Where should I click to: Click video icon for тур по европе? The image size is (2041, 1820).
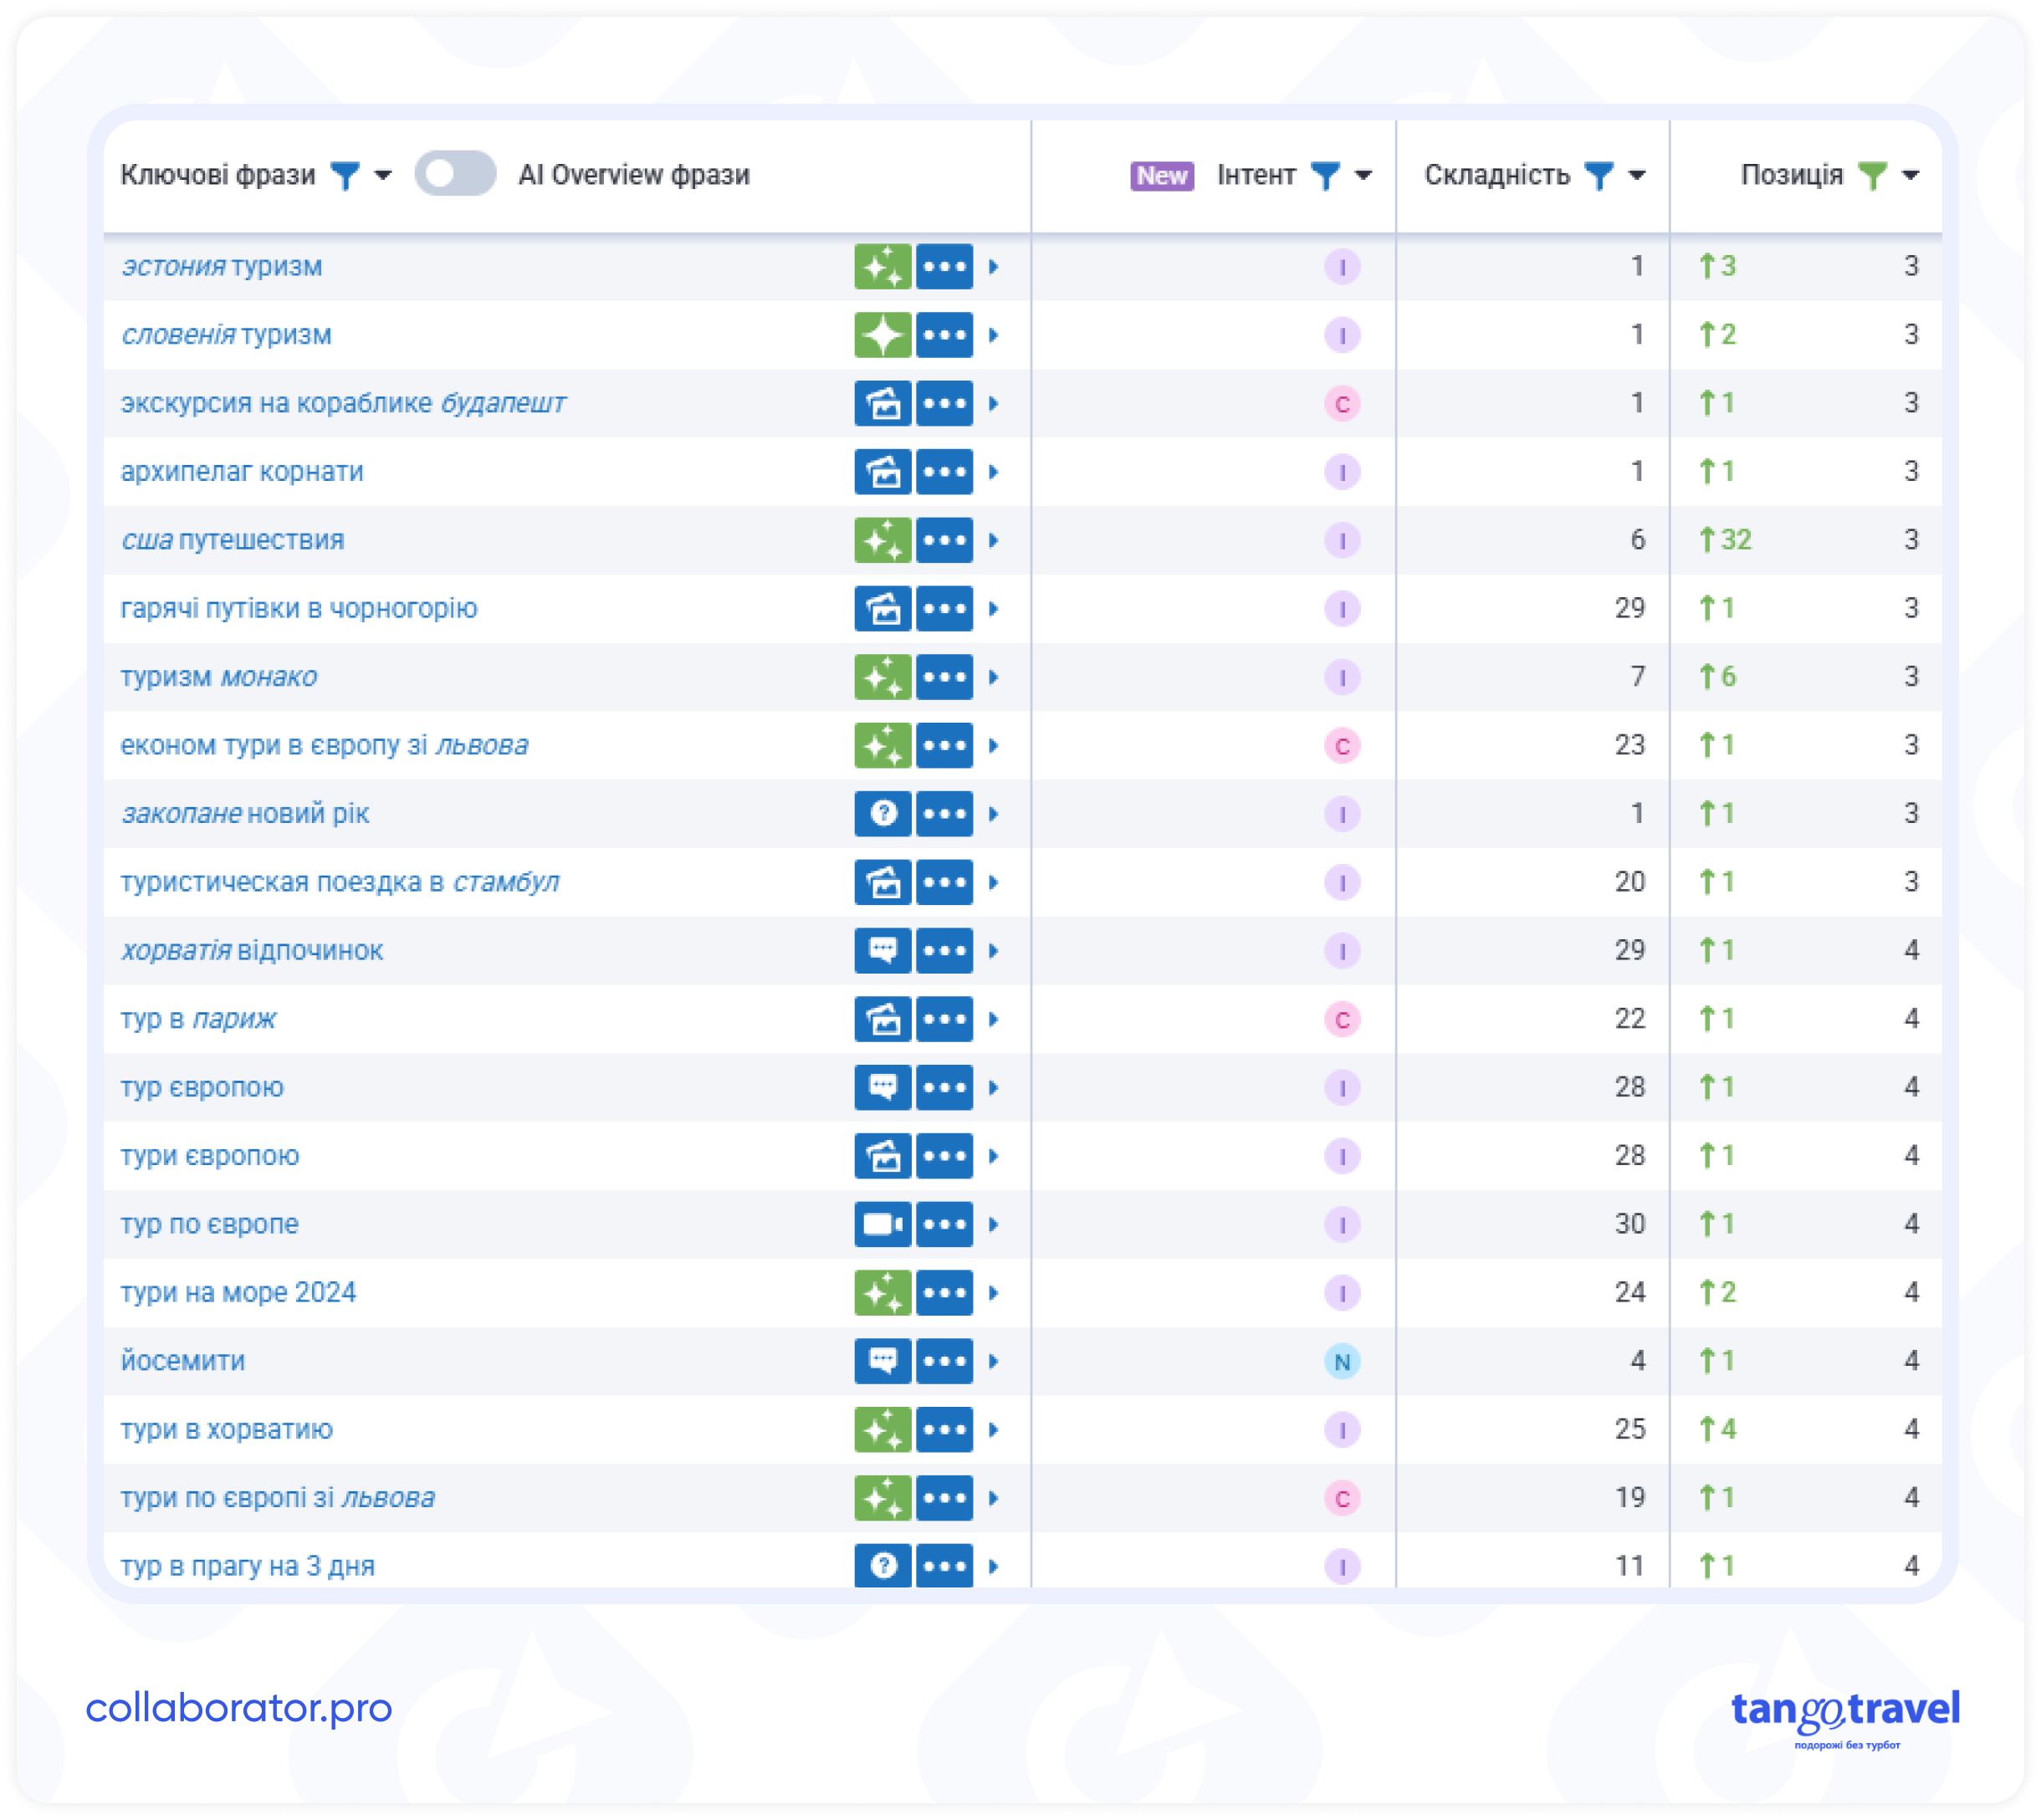click(882, 1224)
